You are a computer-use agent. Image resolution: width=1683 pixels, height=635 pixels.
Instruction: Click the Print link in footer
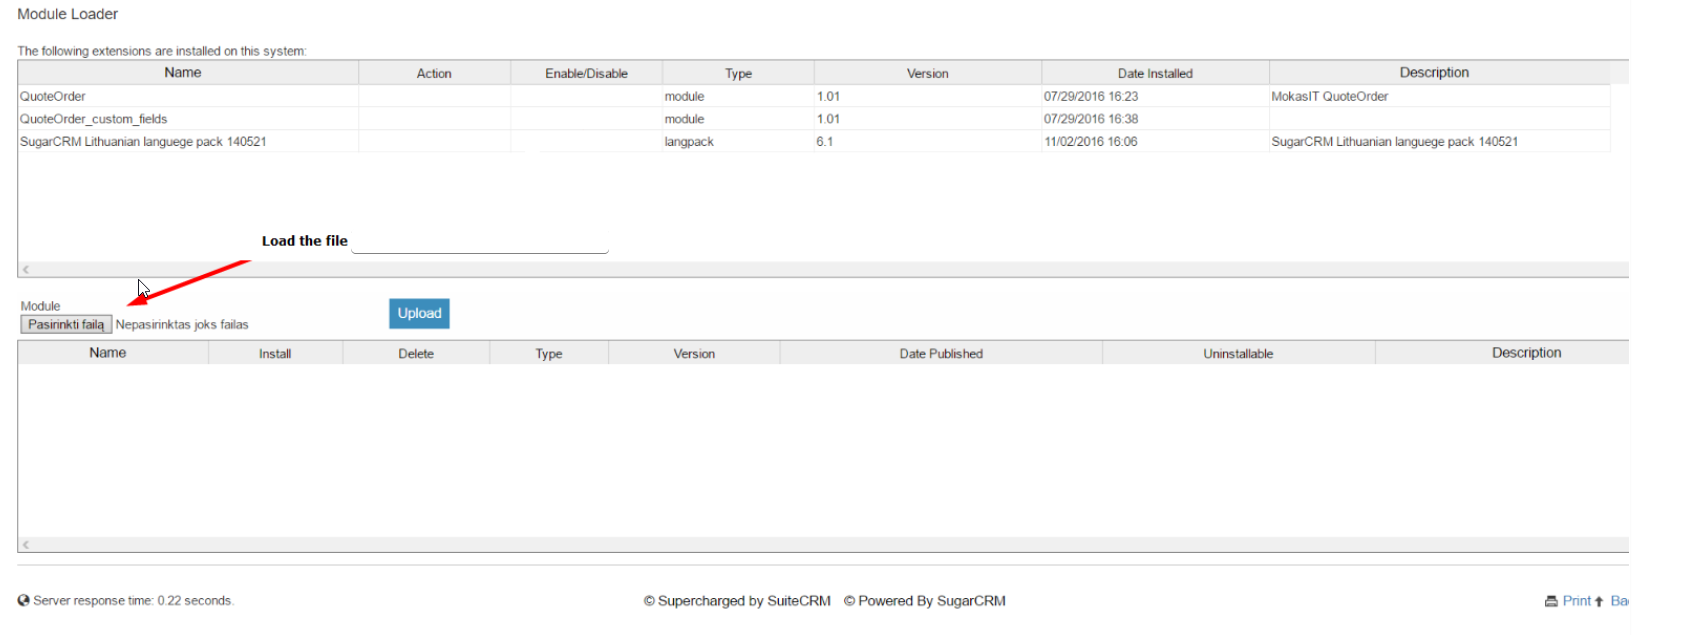click(x=1576, y=601)
